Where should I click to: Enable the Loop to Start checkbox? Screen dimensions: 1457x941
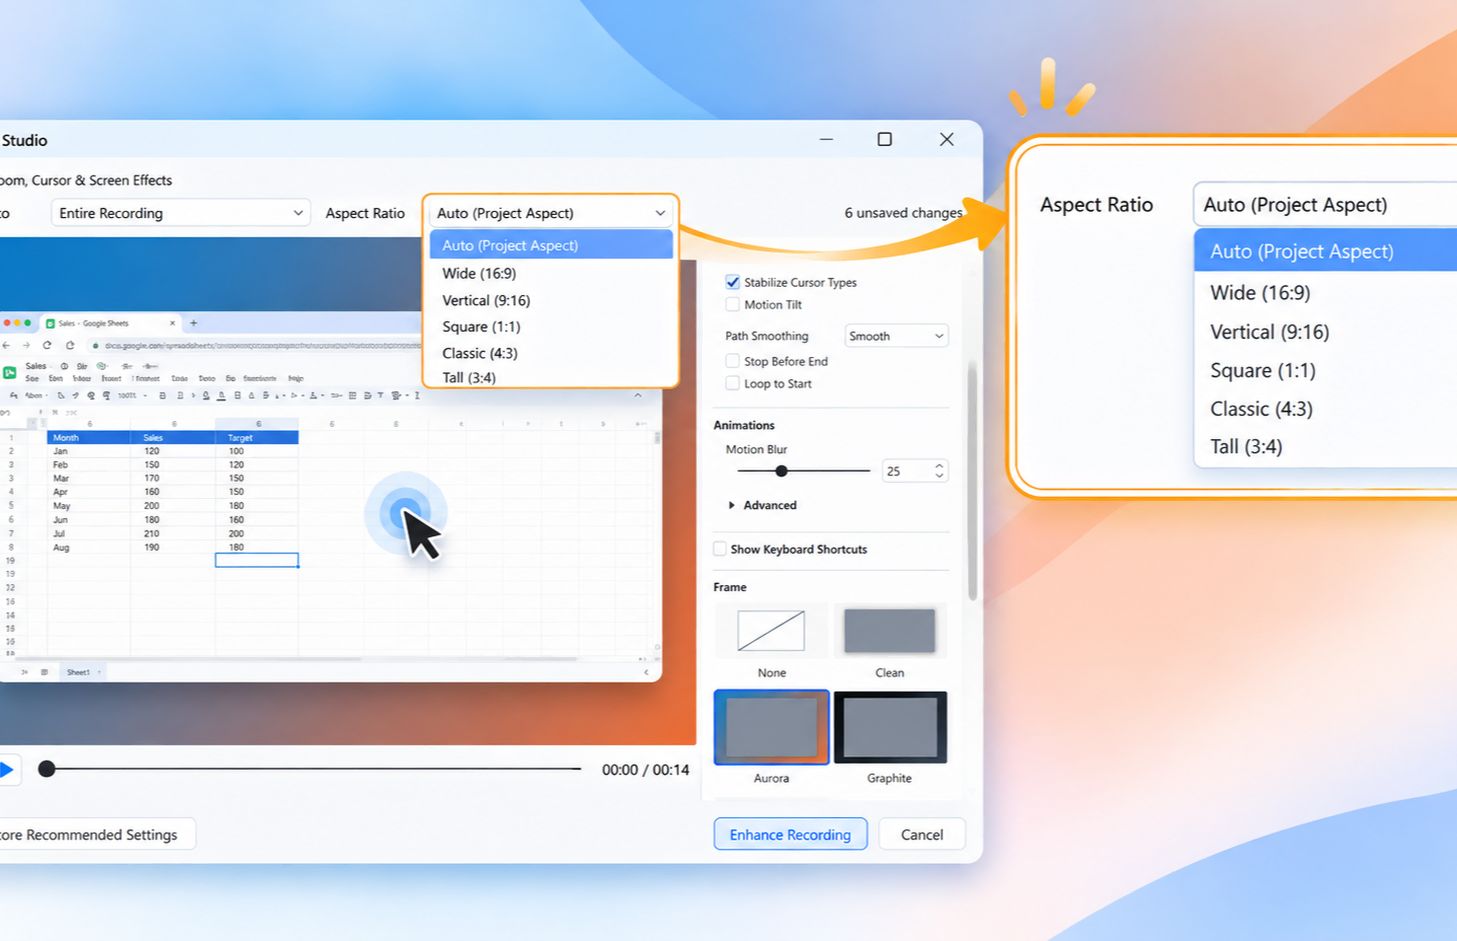coord(733,383)
